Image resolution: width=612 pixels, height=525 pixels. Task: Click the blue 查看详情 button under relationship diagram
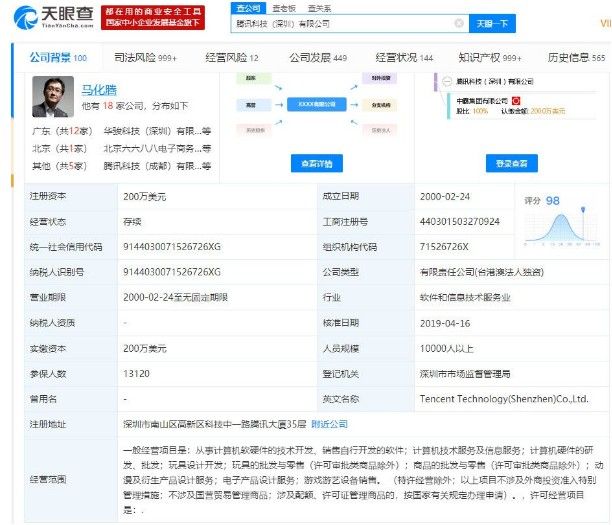[317, 163]
